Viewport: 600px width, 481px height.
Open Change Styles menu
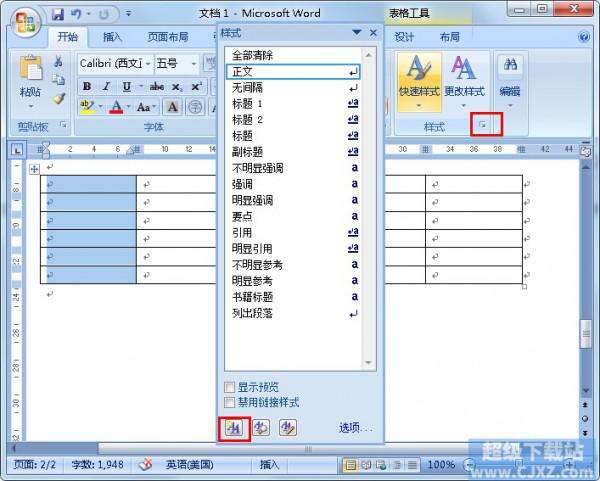click(x=464, y=82)
